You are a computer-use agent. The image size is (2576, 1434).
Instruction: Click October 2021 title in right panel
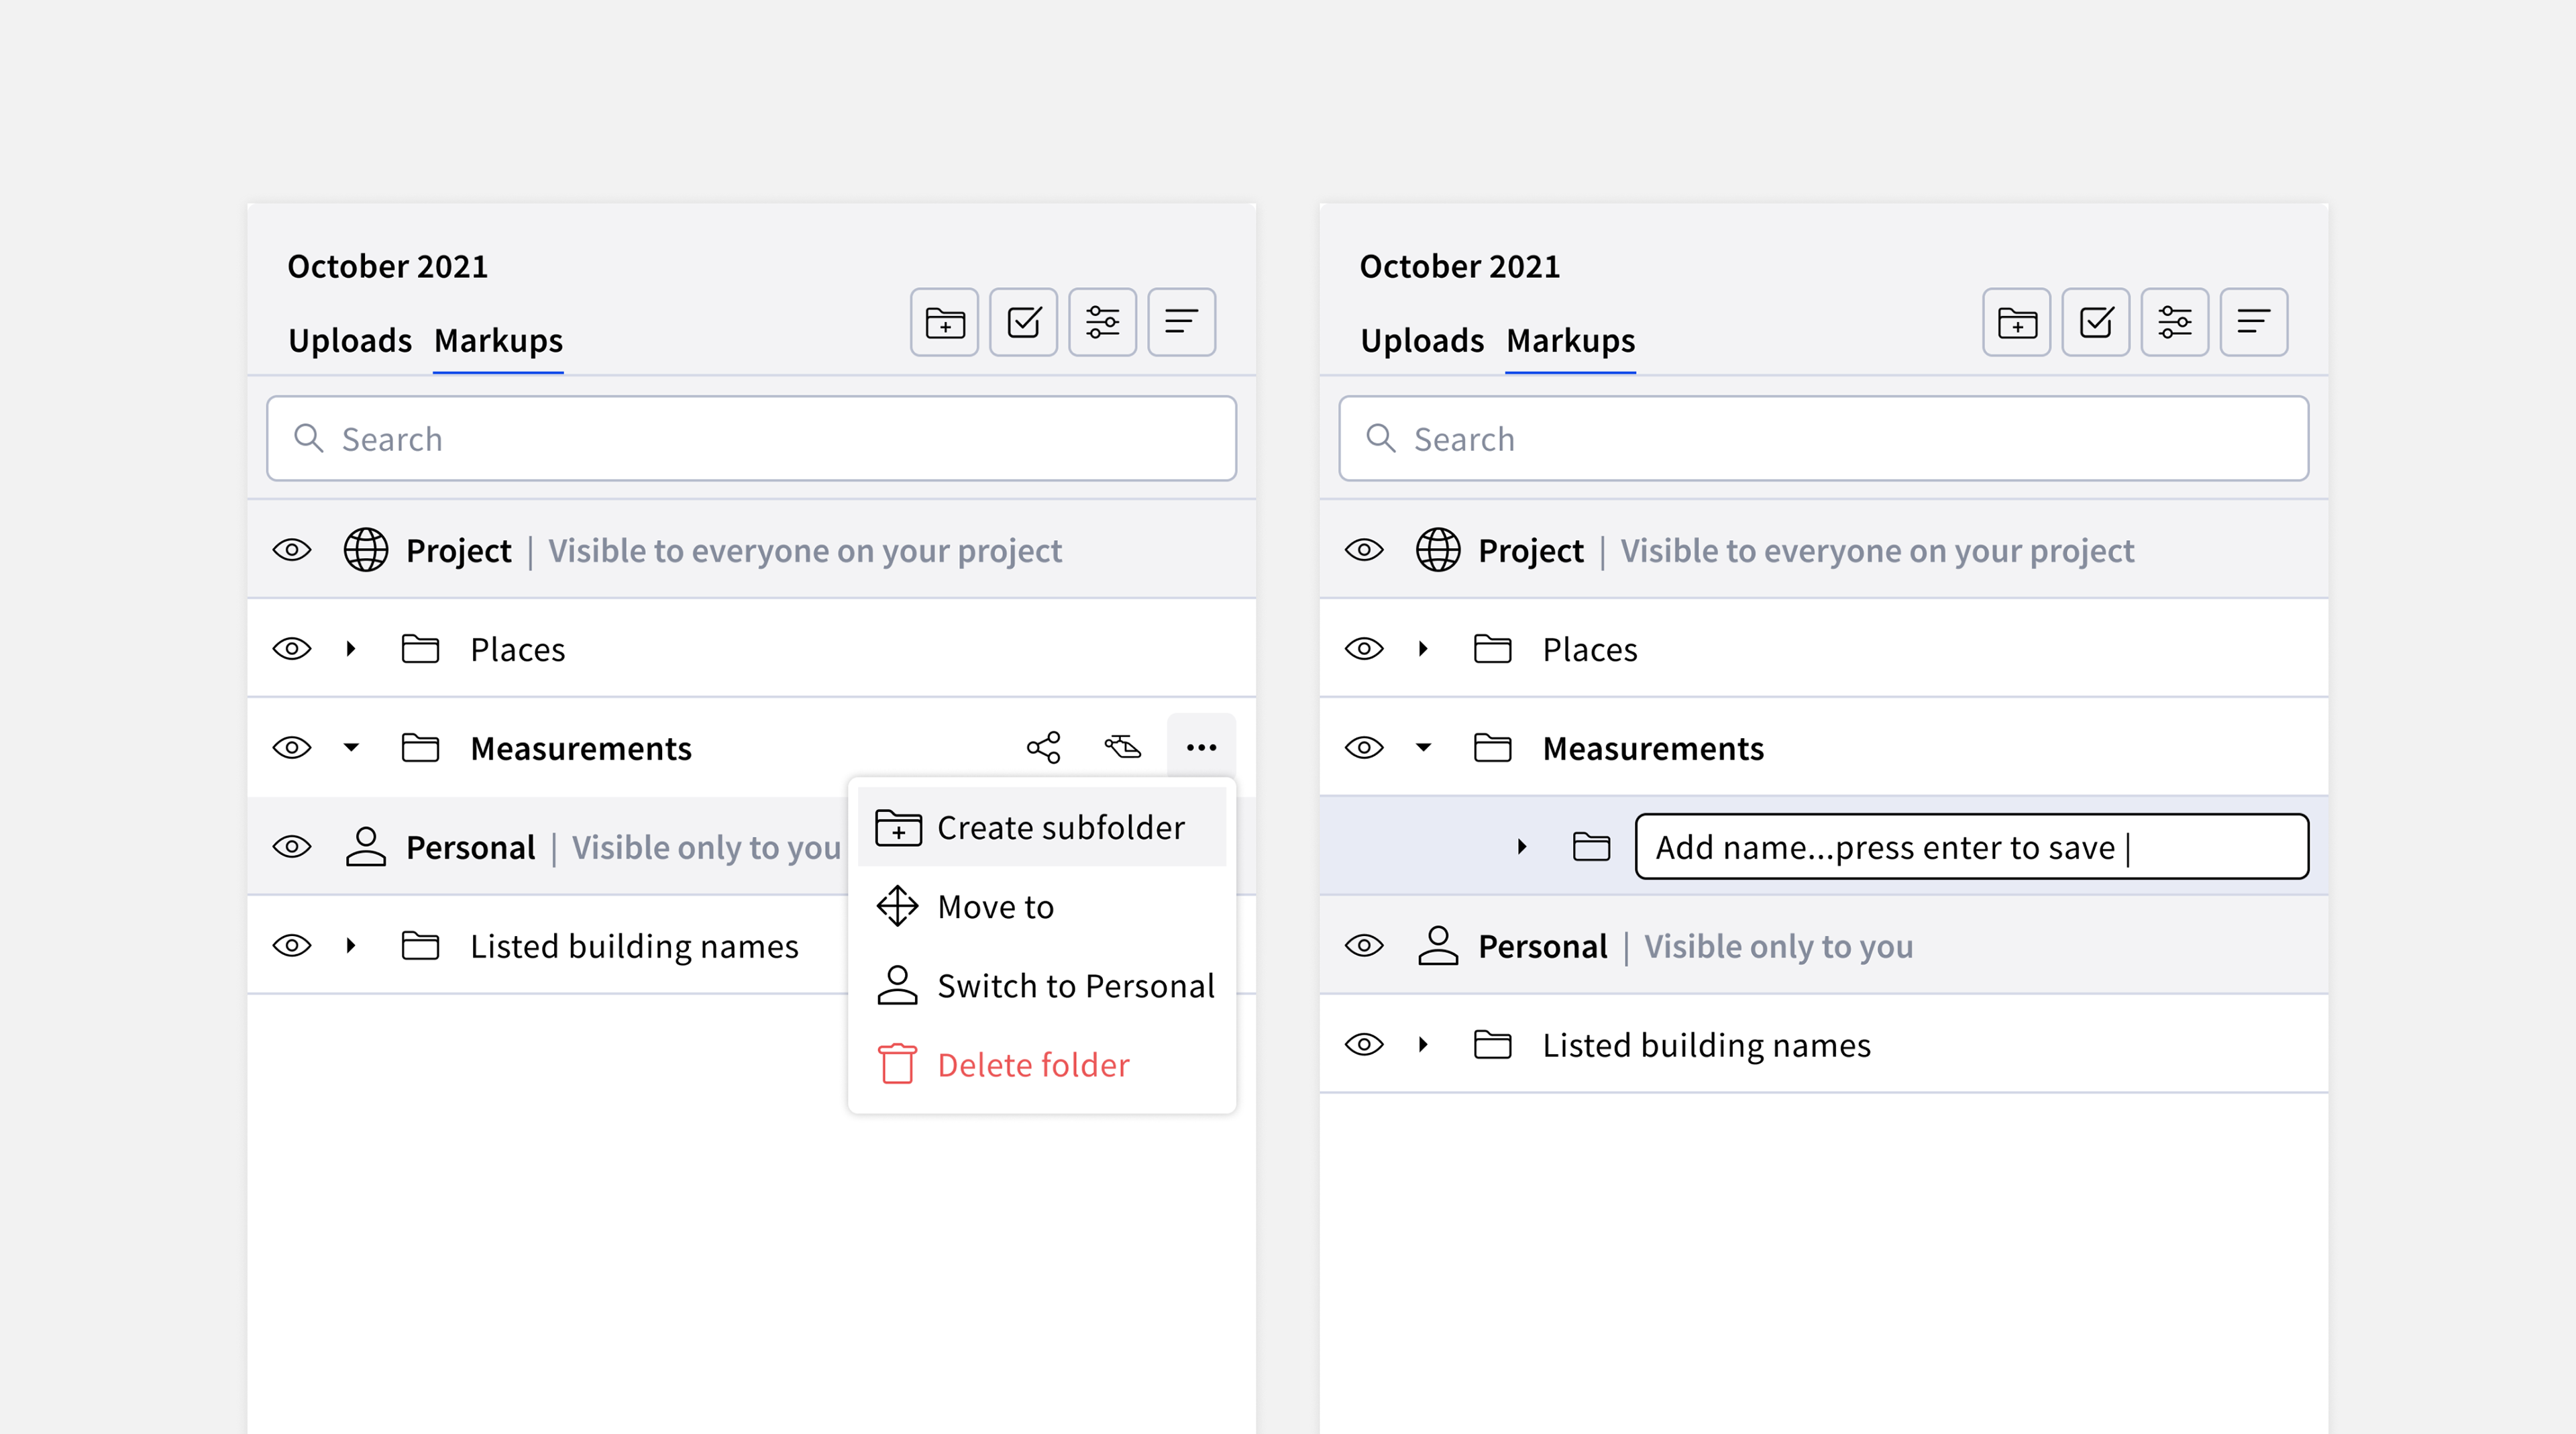pyautogui.click(x=1459, y=267)
